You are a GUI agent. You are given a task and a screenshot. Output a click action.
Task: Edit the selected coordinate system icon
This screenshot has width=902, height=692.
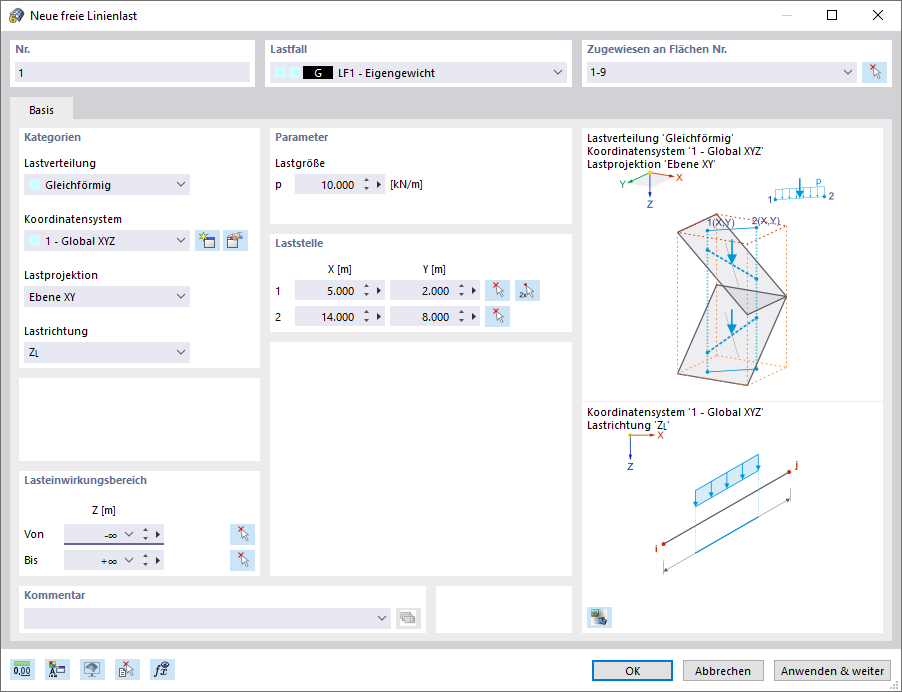235,240
